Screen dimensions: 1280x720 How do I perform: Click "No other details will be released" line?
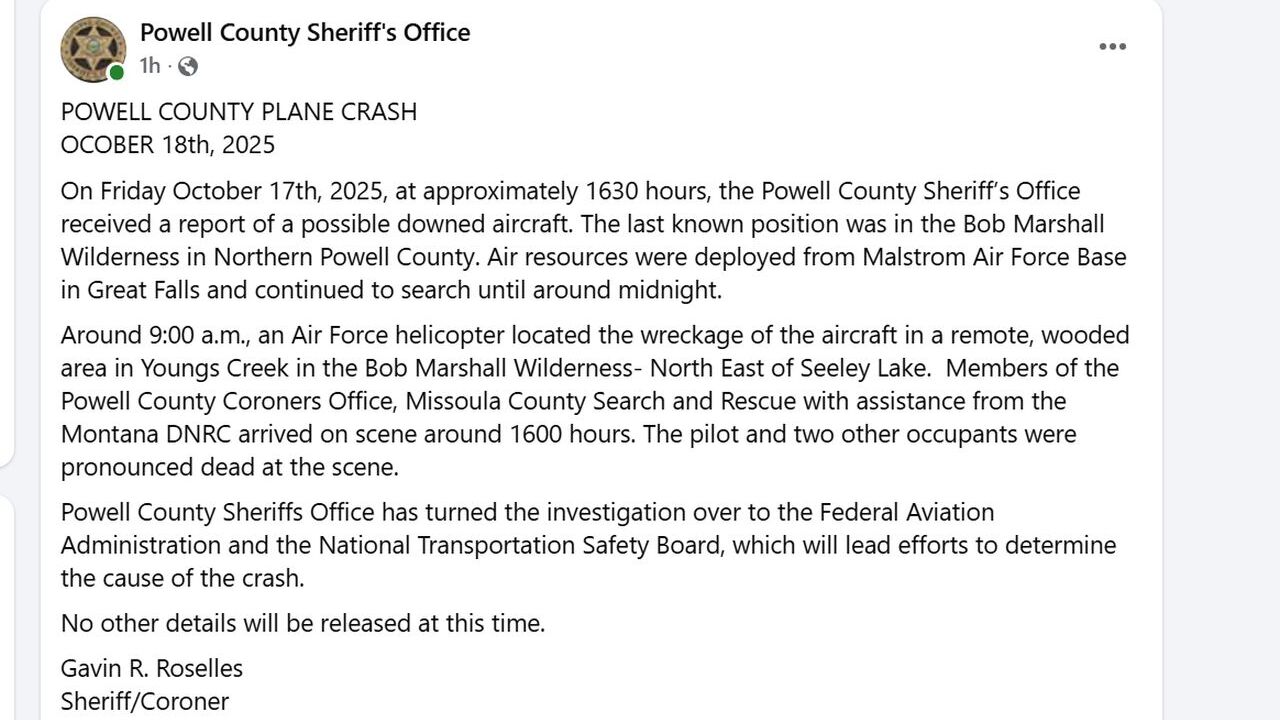point(302,624)
